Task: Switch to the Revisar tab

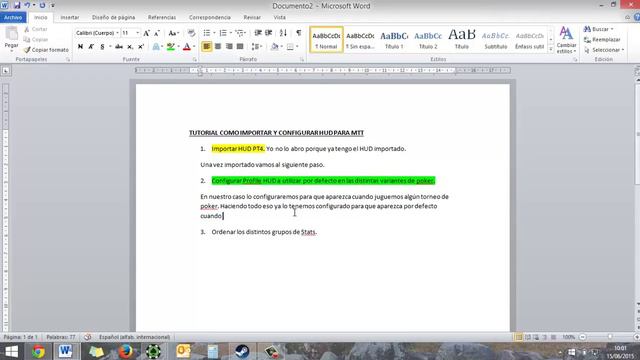Action: (x=252, y=18)
